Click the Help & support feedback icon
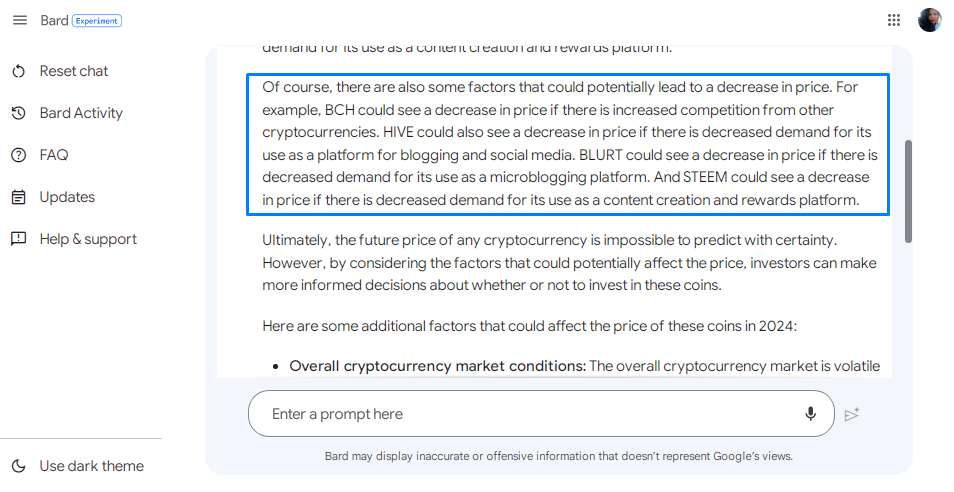The height and width of the screenshot is (492, 954). click(x=19, y=239)
